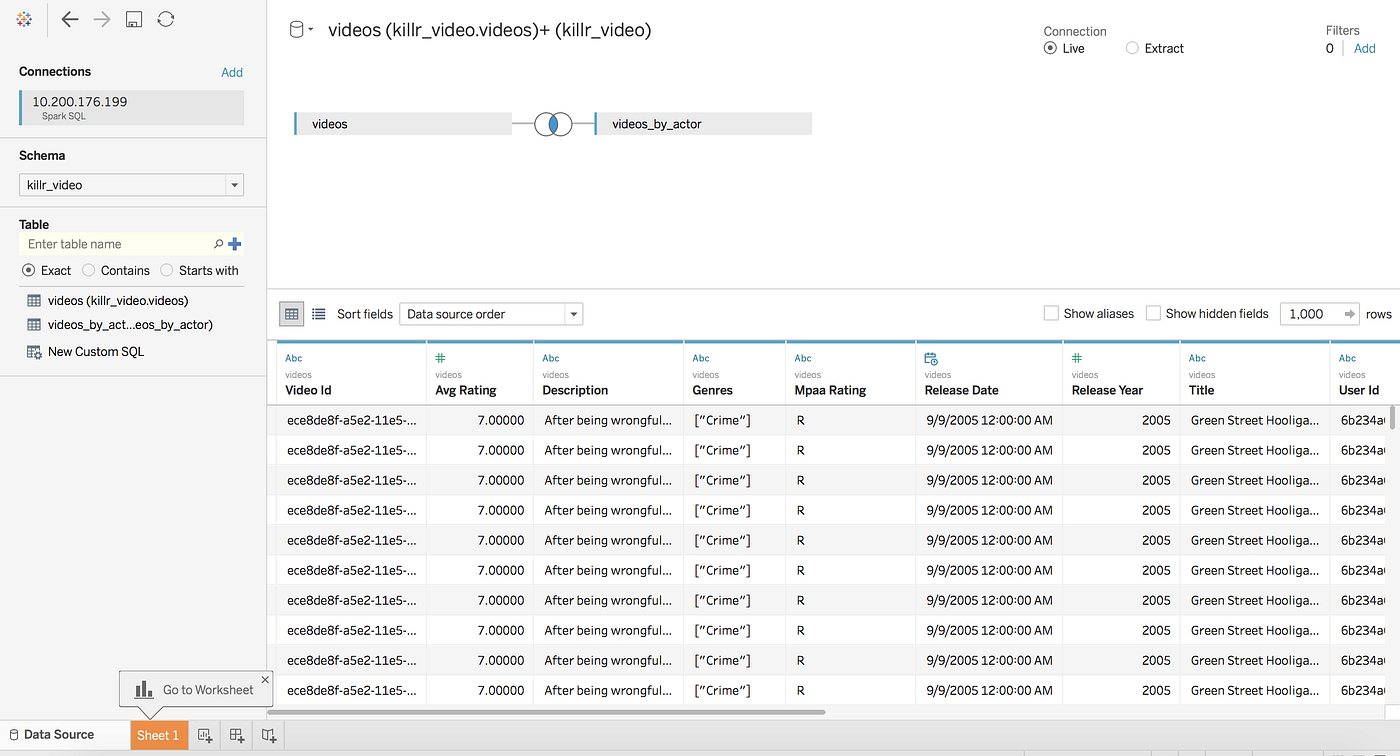This screenshot has width=1400, height=756.
Task: Enable the Show aliases checkbox
Action: tap(1051, 313)
